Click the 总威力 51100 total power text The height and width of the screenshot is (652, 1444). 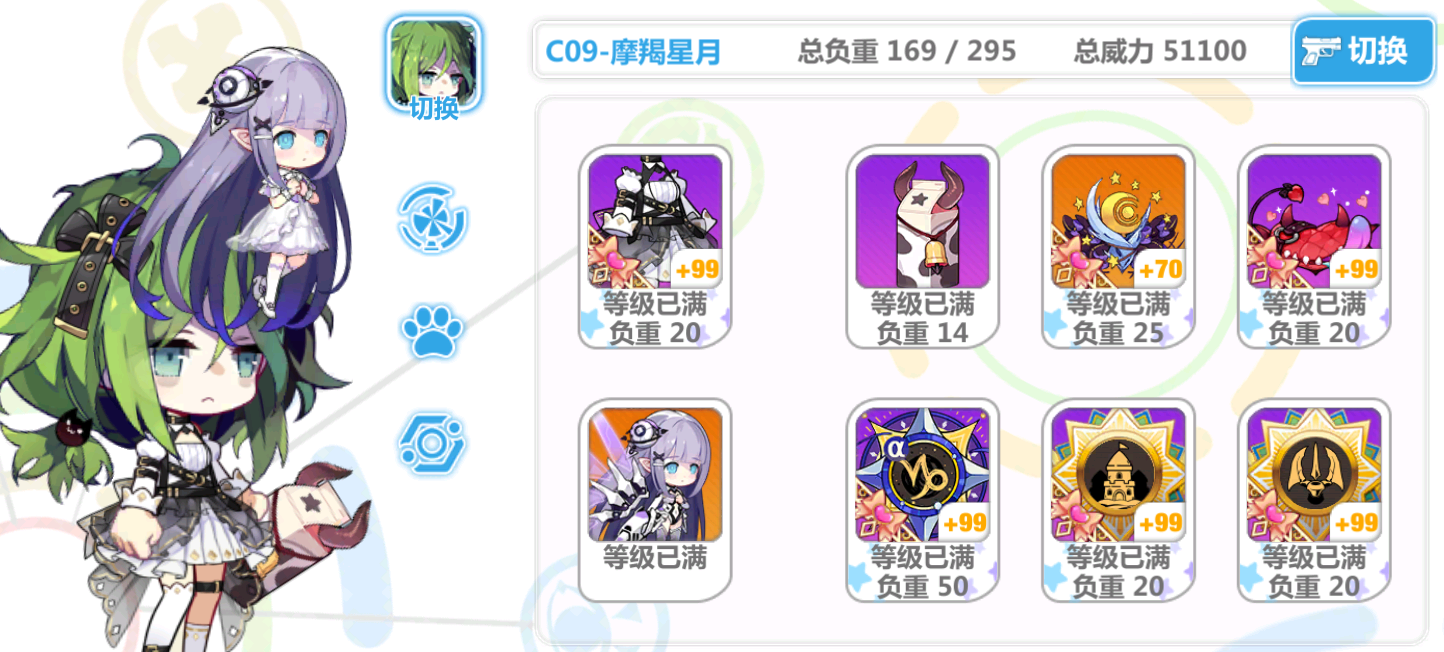click(1160, 50)
